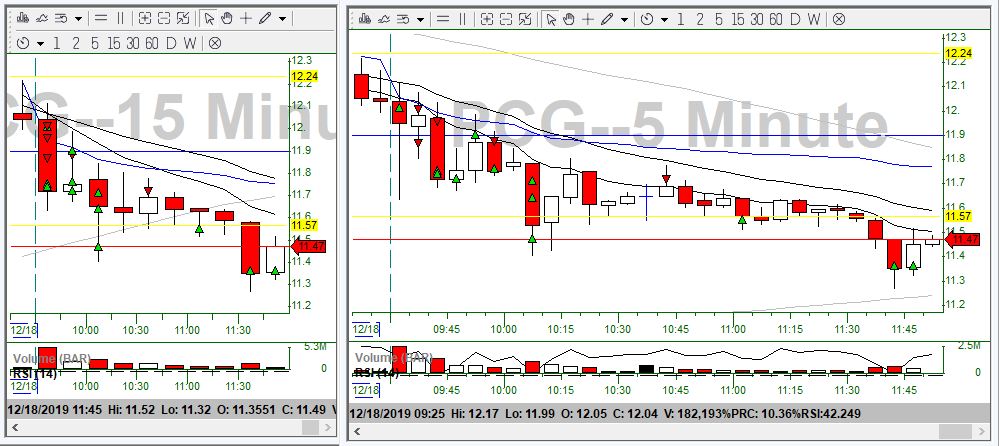Open the studies list dropdown arrow in the 15-minute chart
Screen dimensions: 999x446
(78, 18)
